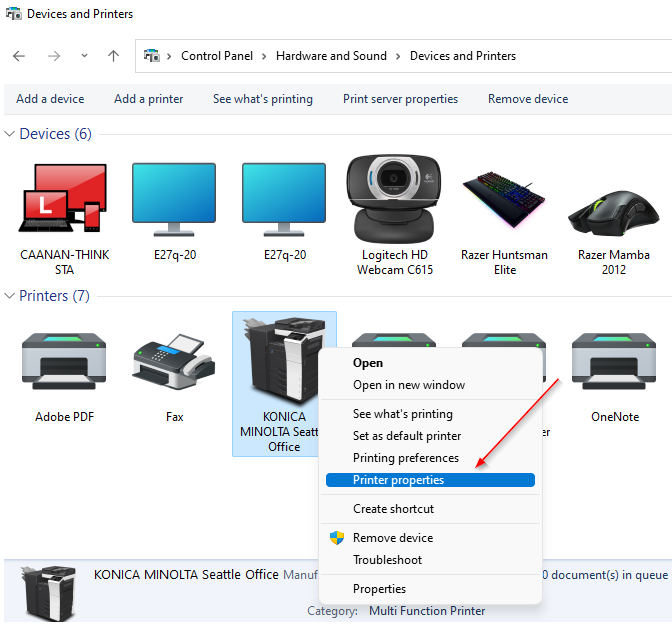672x630 pixels.
Task: Click the Devices and Printers title bar icon
Action: point(13,14)
